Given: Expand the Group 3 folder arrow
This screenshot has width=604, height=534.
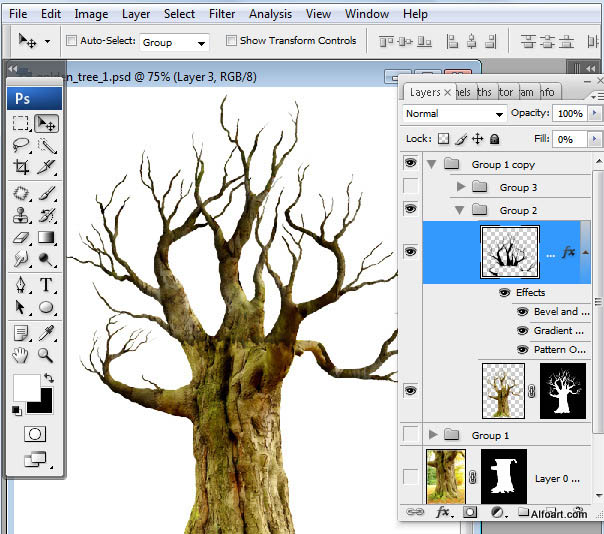Looking at the screenshot, I should click(x=460, y=187).
